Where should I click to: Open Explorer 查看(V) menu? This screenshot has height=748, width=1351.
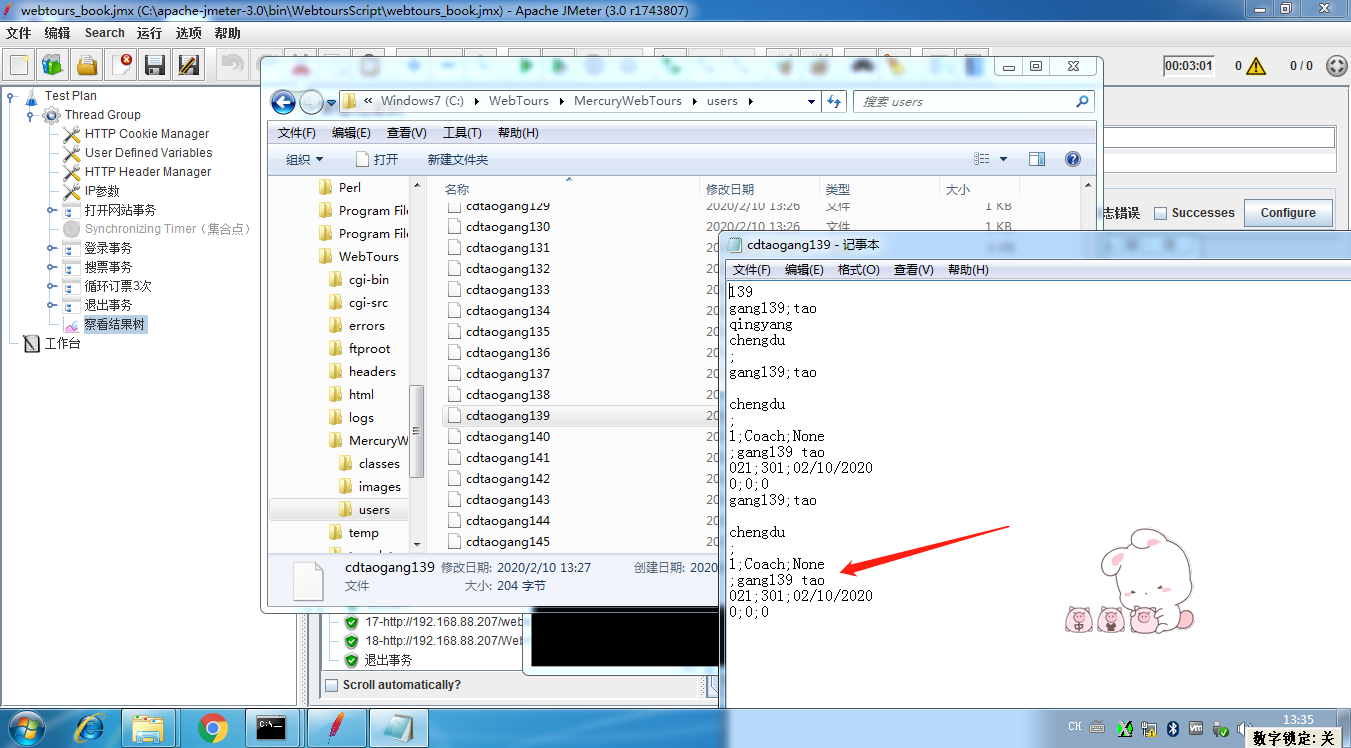[406, 133]
